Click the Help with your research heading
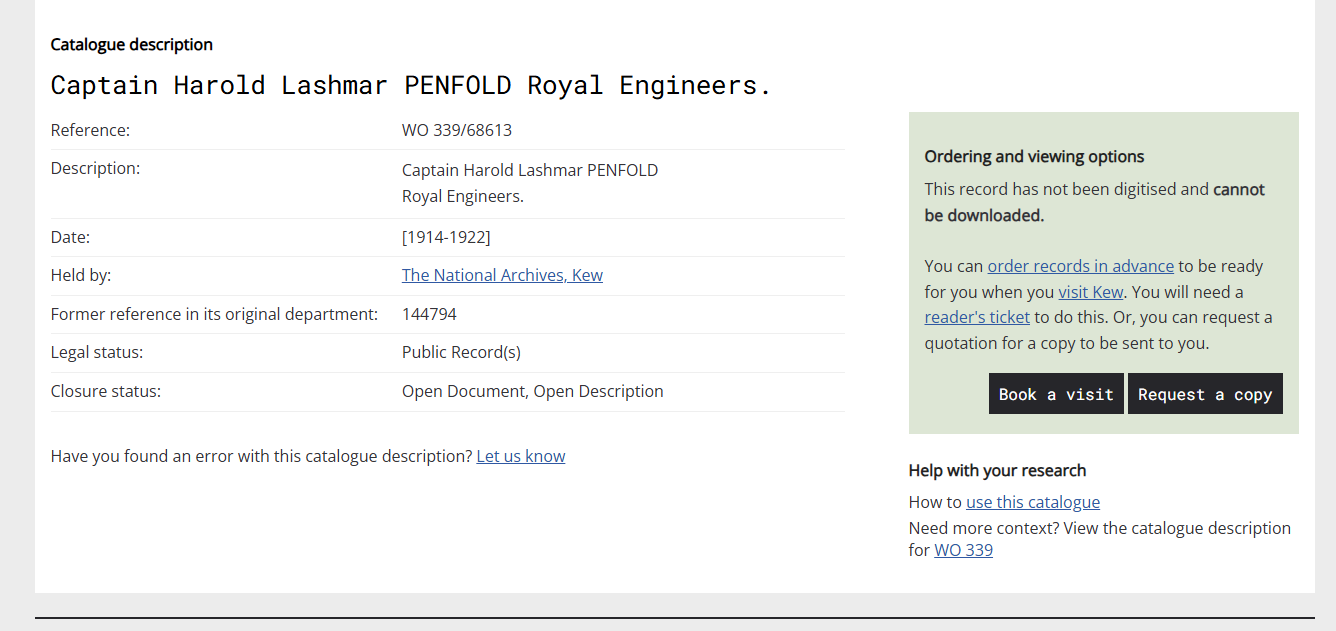 [x=997, y=470]
